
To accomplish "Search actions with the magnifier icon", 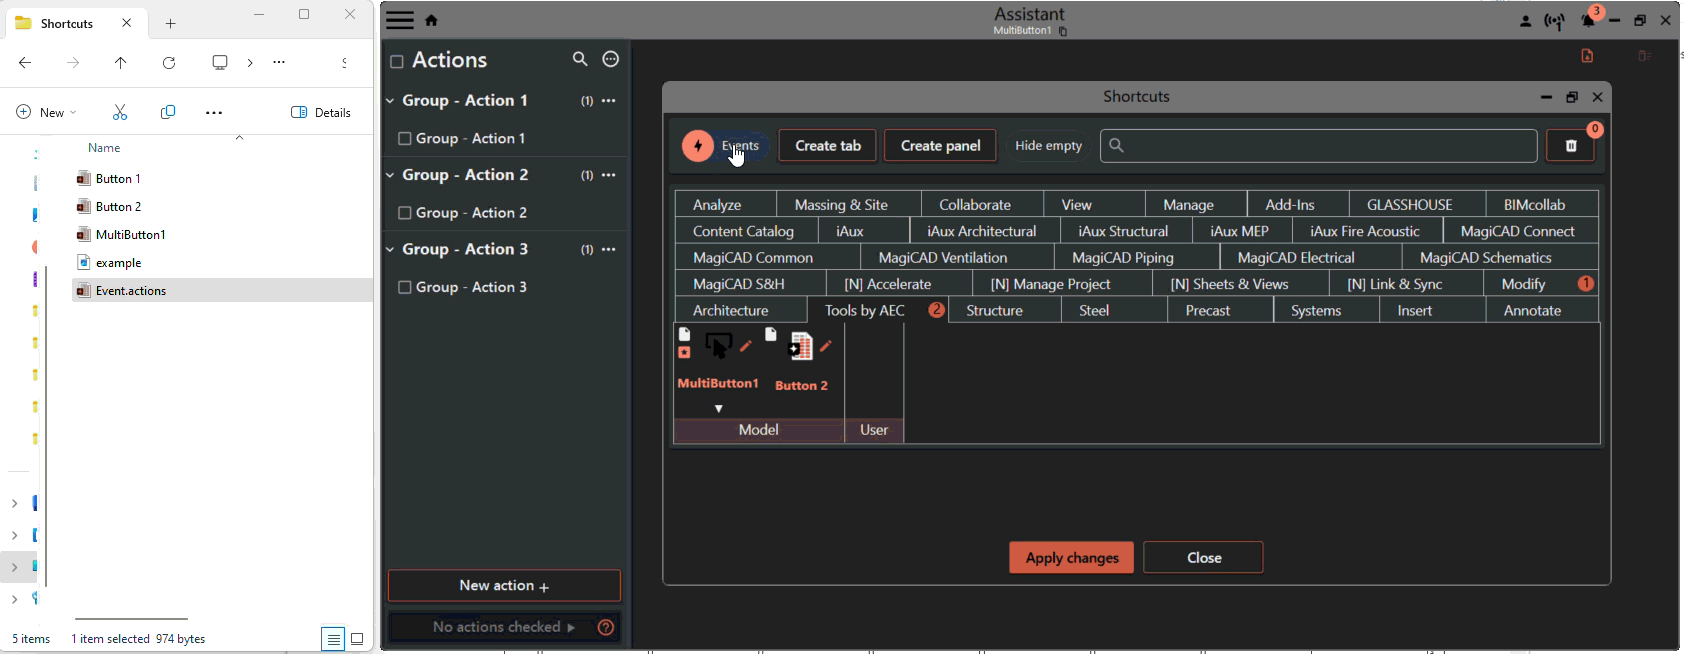I will (580, 60).
